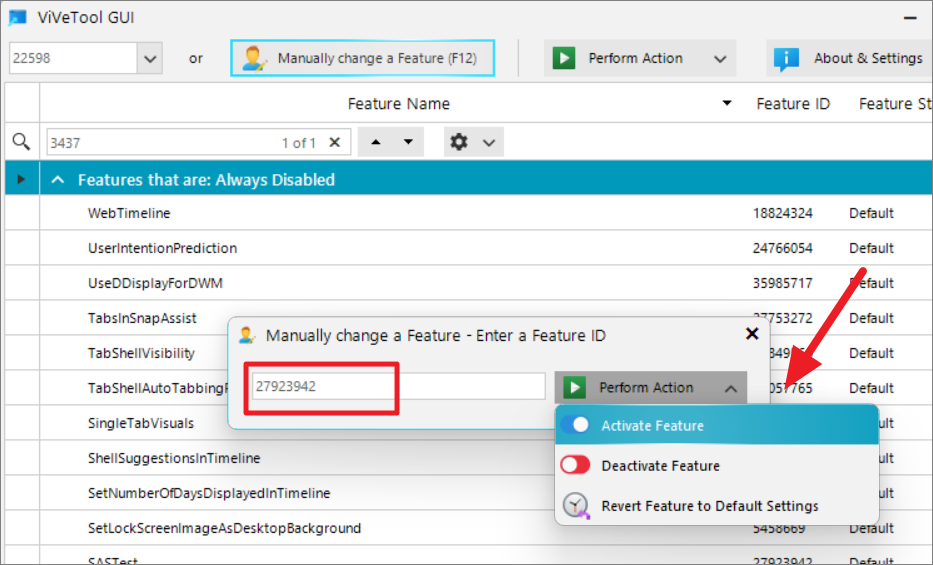This screenshot has height=565, width=933.
Task: Click the magnifier search icon
Action: click(x=21, y=142)
